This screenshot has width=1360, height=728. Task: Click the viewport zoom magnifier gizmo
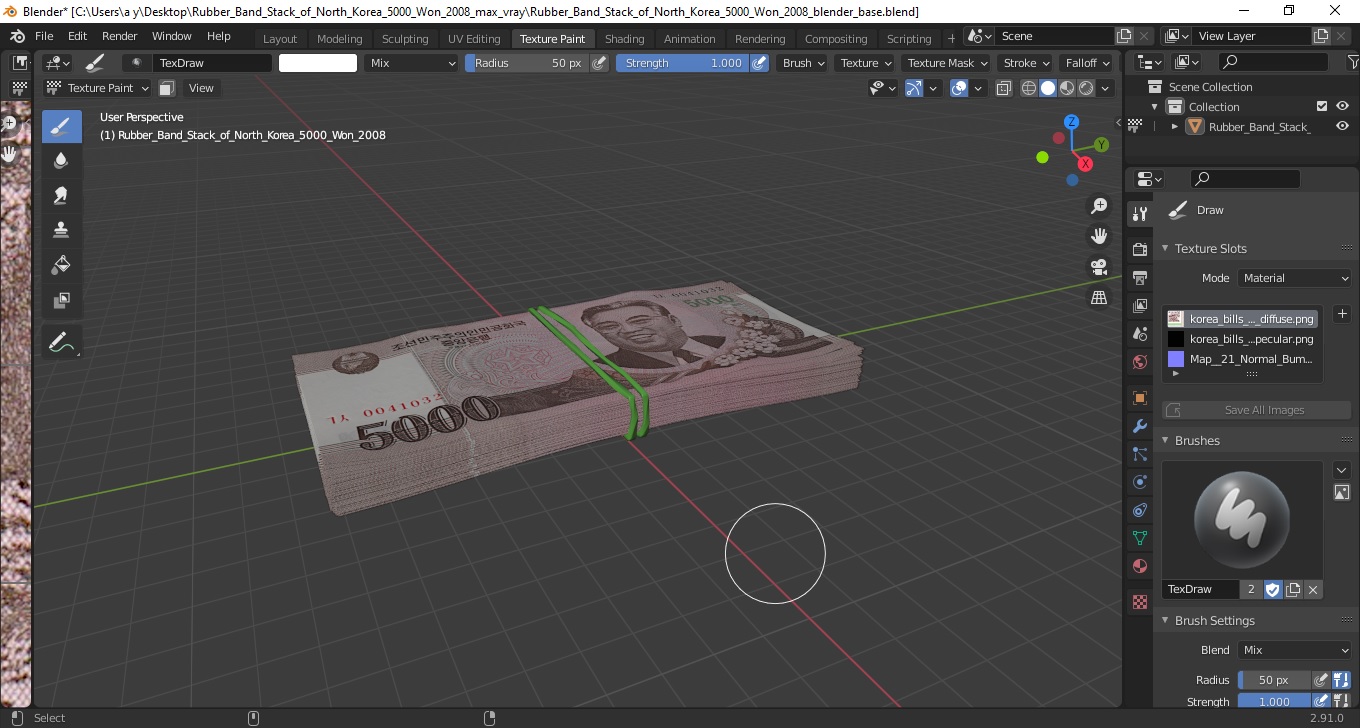[1099, 206]
